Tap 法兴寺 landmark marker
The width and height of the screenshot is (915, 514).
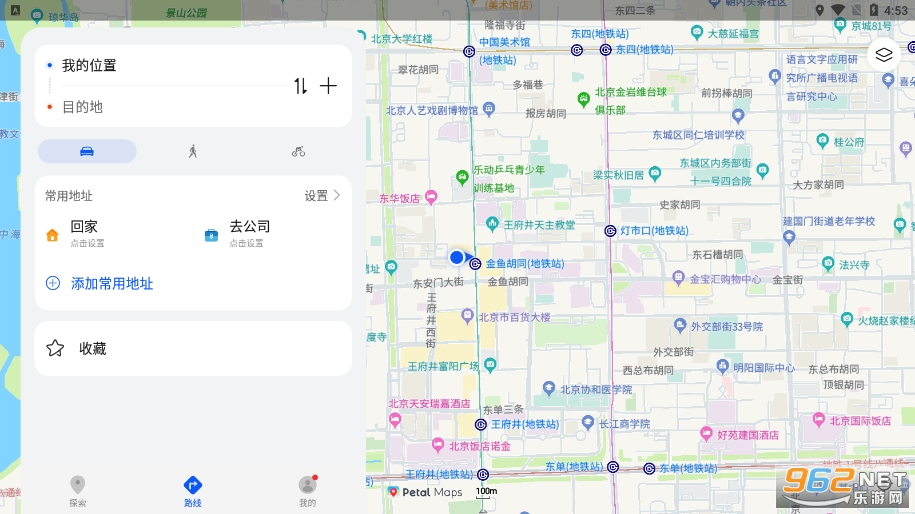828,264
